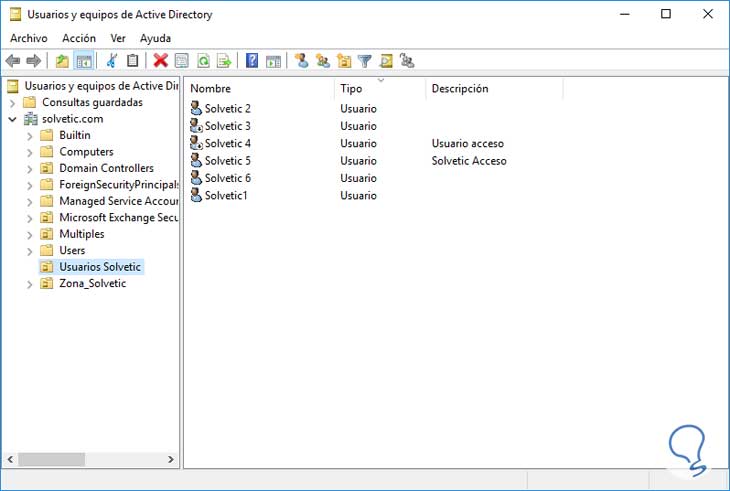Image resolution: width=730 pixels, height=491 pixels.
Task: Expand the Multiples organizational unit
Action: click(30, 235)
